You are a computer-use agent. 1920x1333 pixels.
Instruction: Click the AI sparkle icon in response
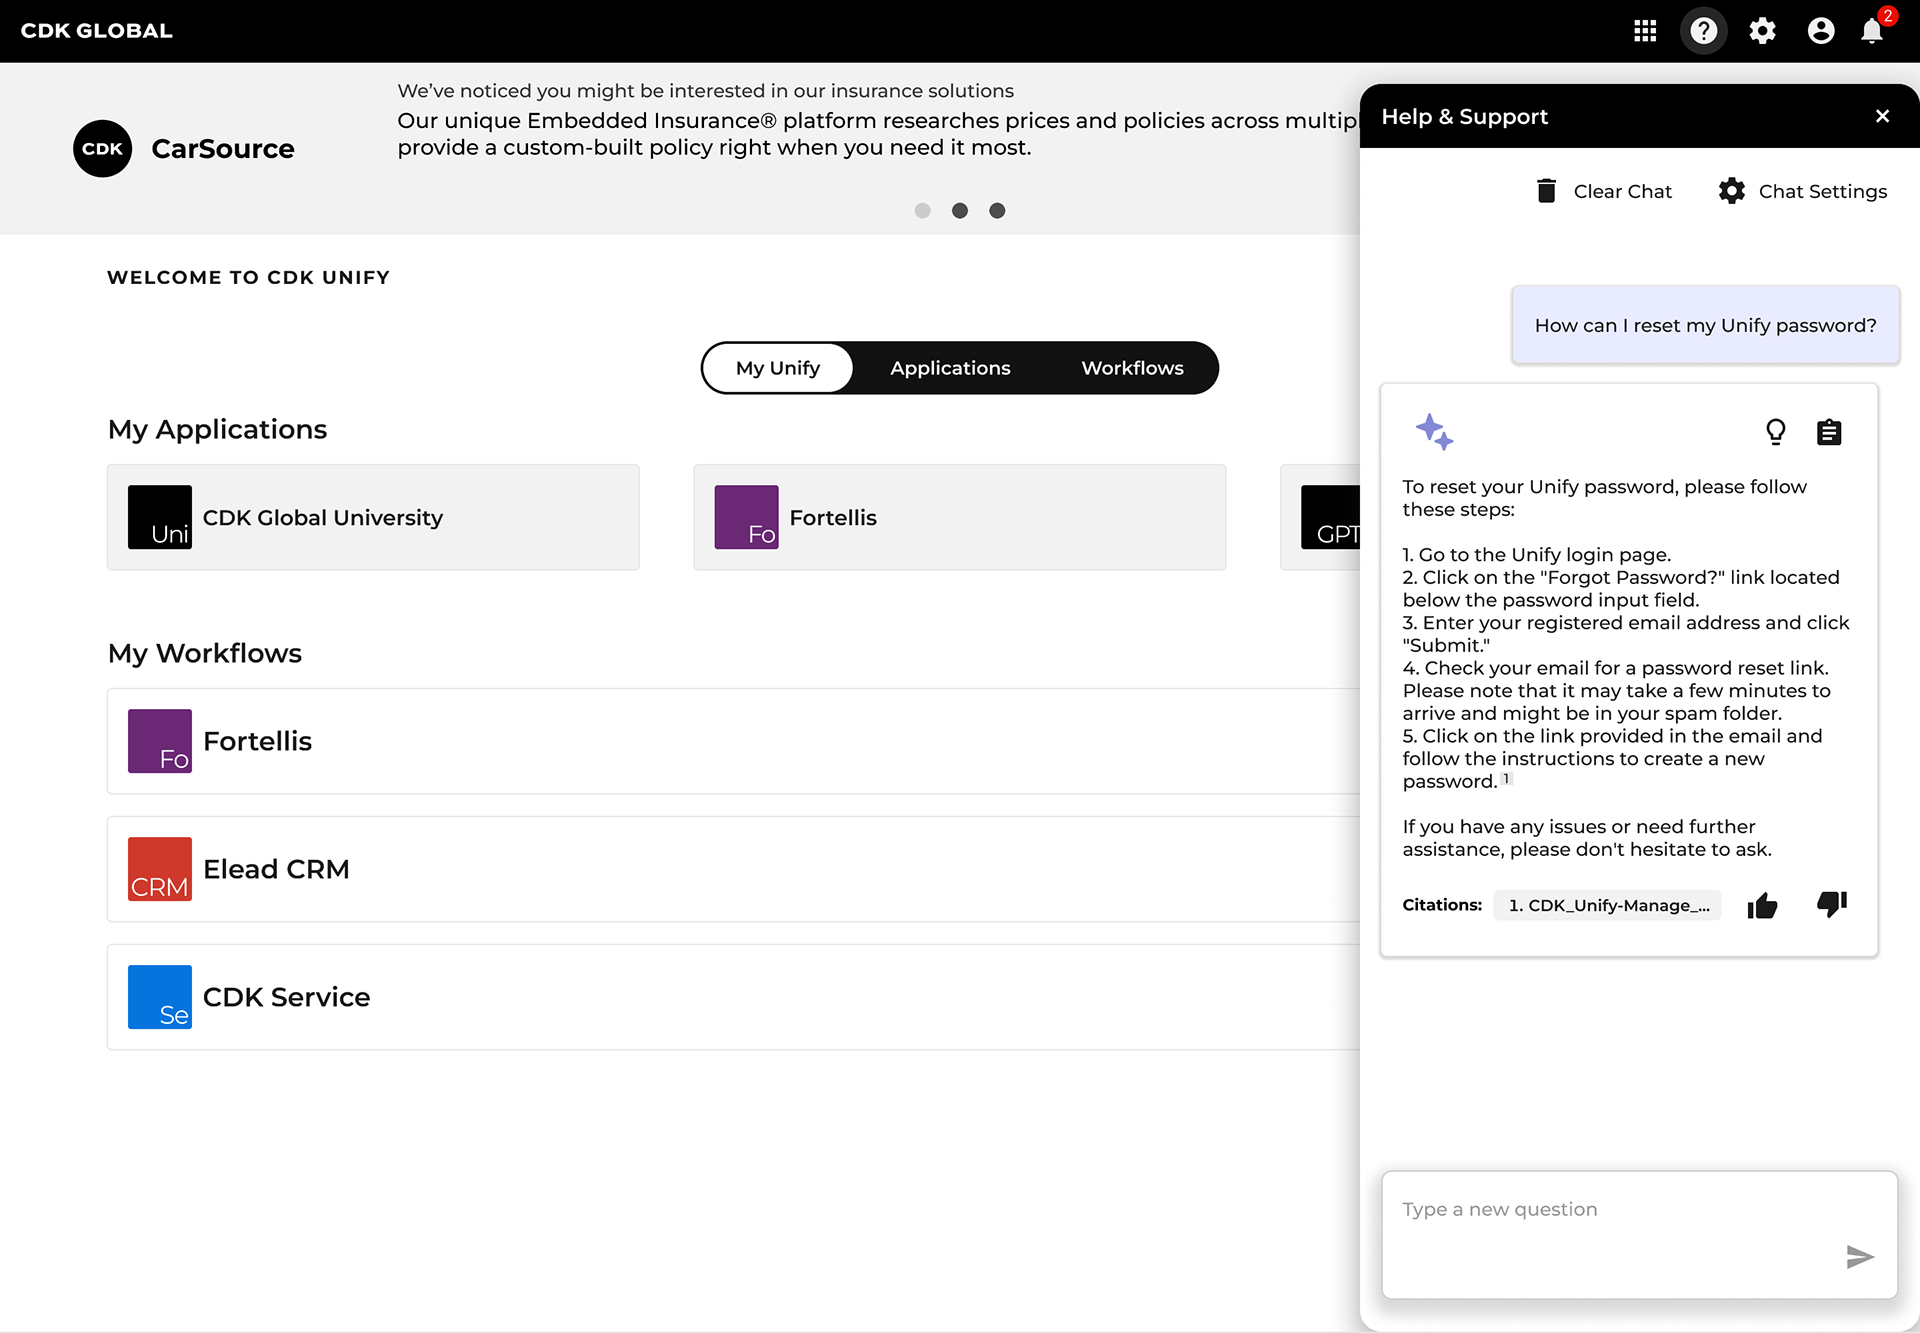tap(1434, 432)
